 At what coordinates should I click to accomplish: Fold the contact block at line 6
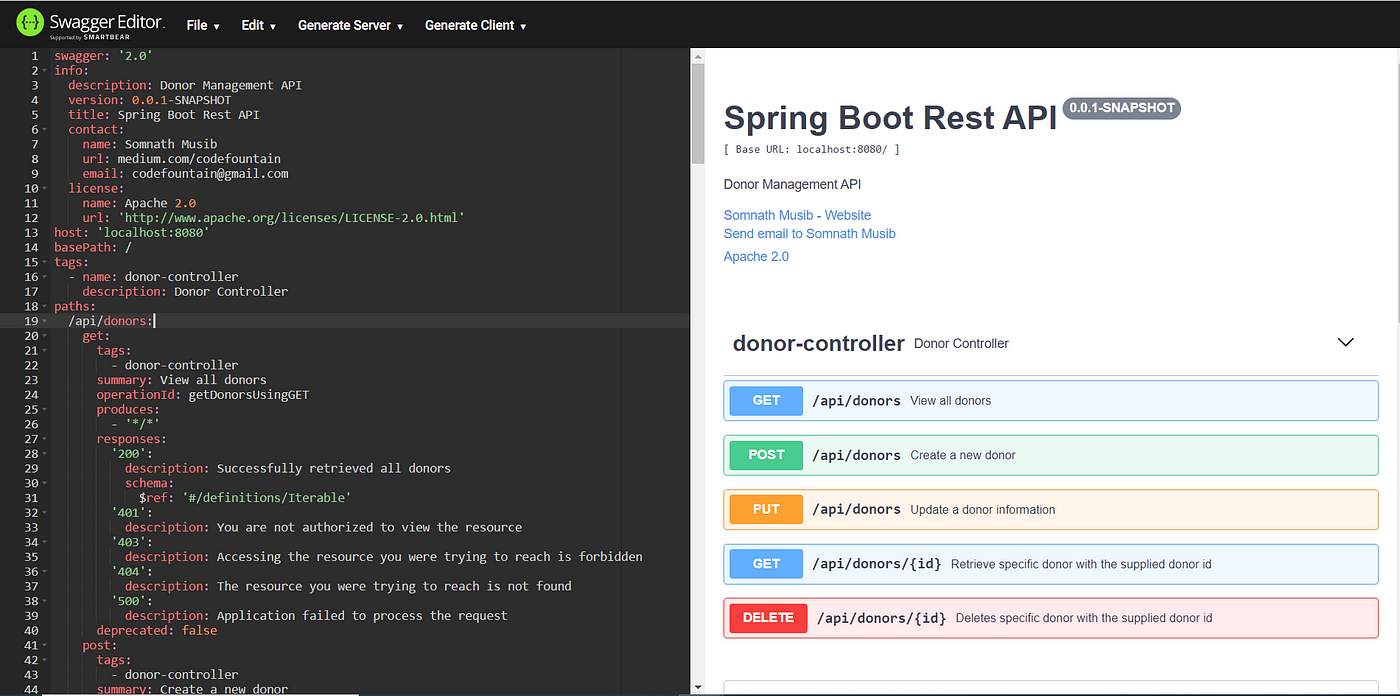(x=45, y=130)
